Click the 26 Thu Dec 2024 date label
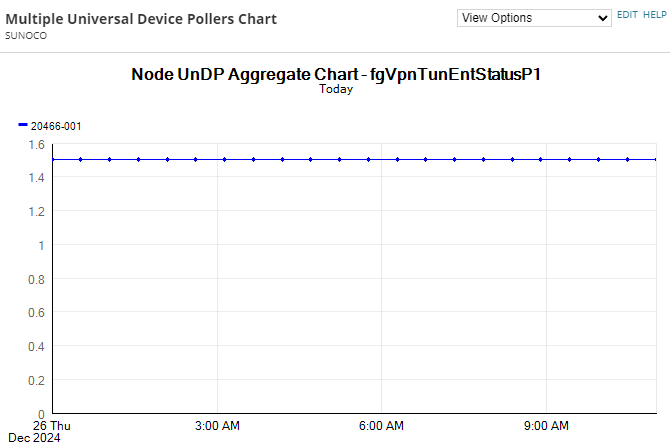 coord(39,432)
